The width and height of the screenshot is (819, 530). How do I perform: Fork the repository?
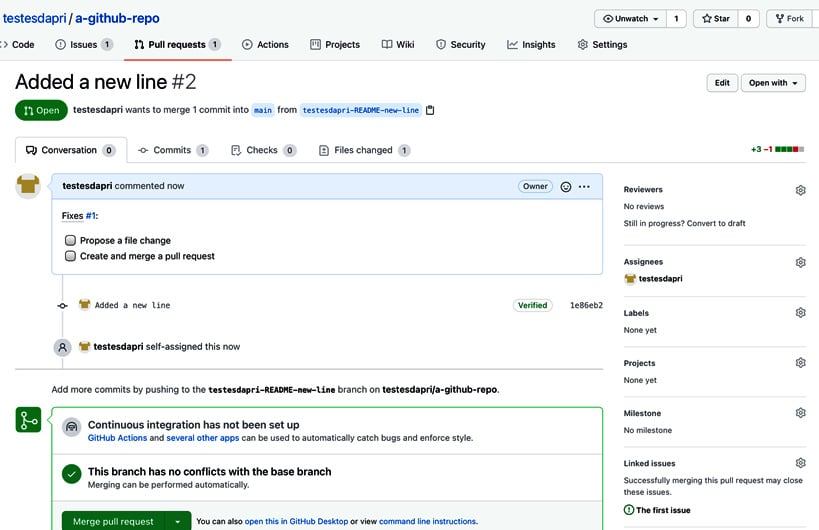click(x=789, y=19)
